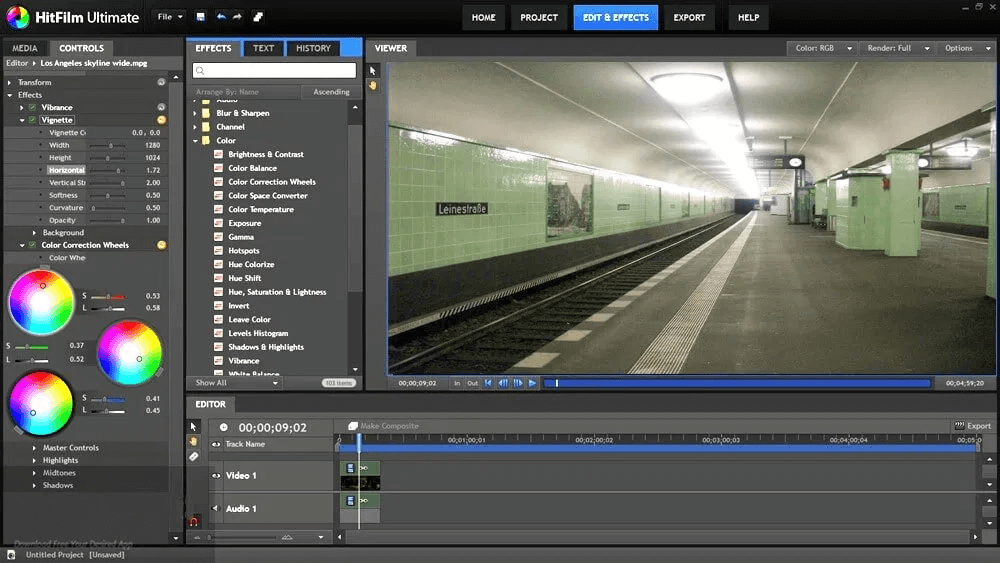The image size is (1000, 563).
Task: Switch to the MEDIA tab
Action: (x=24, y=48)
